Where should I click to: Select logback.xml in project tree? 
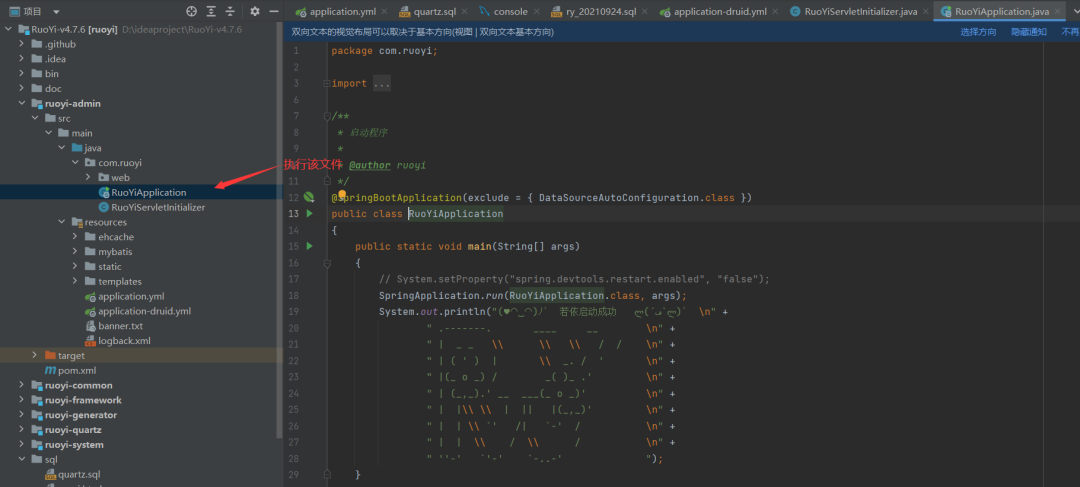(x=117, y=340)
